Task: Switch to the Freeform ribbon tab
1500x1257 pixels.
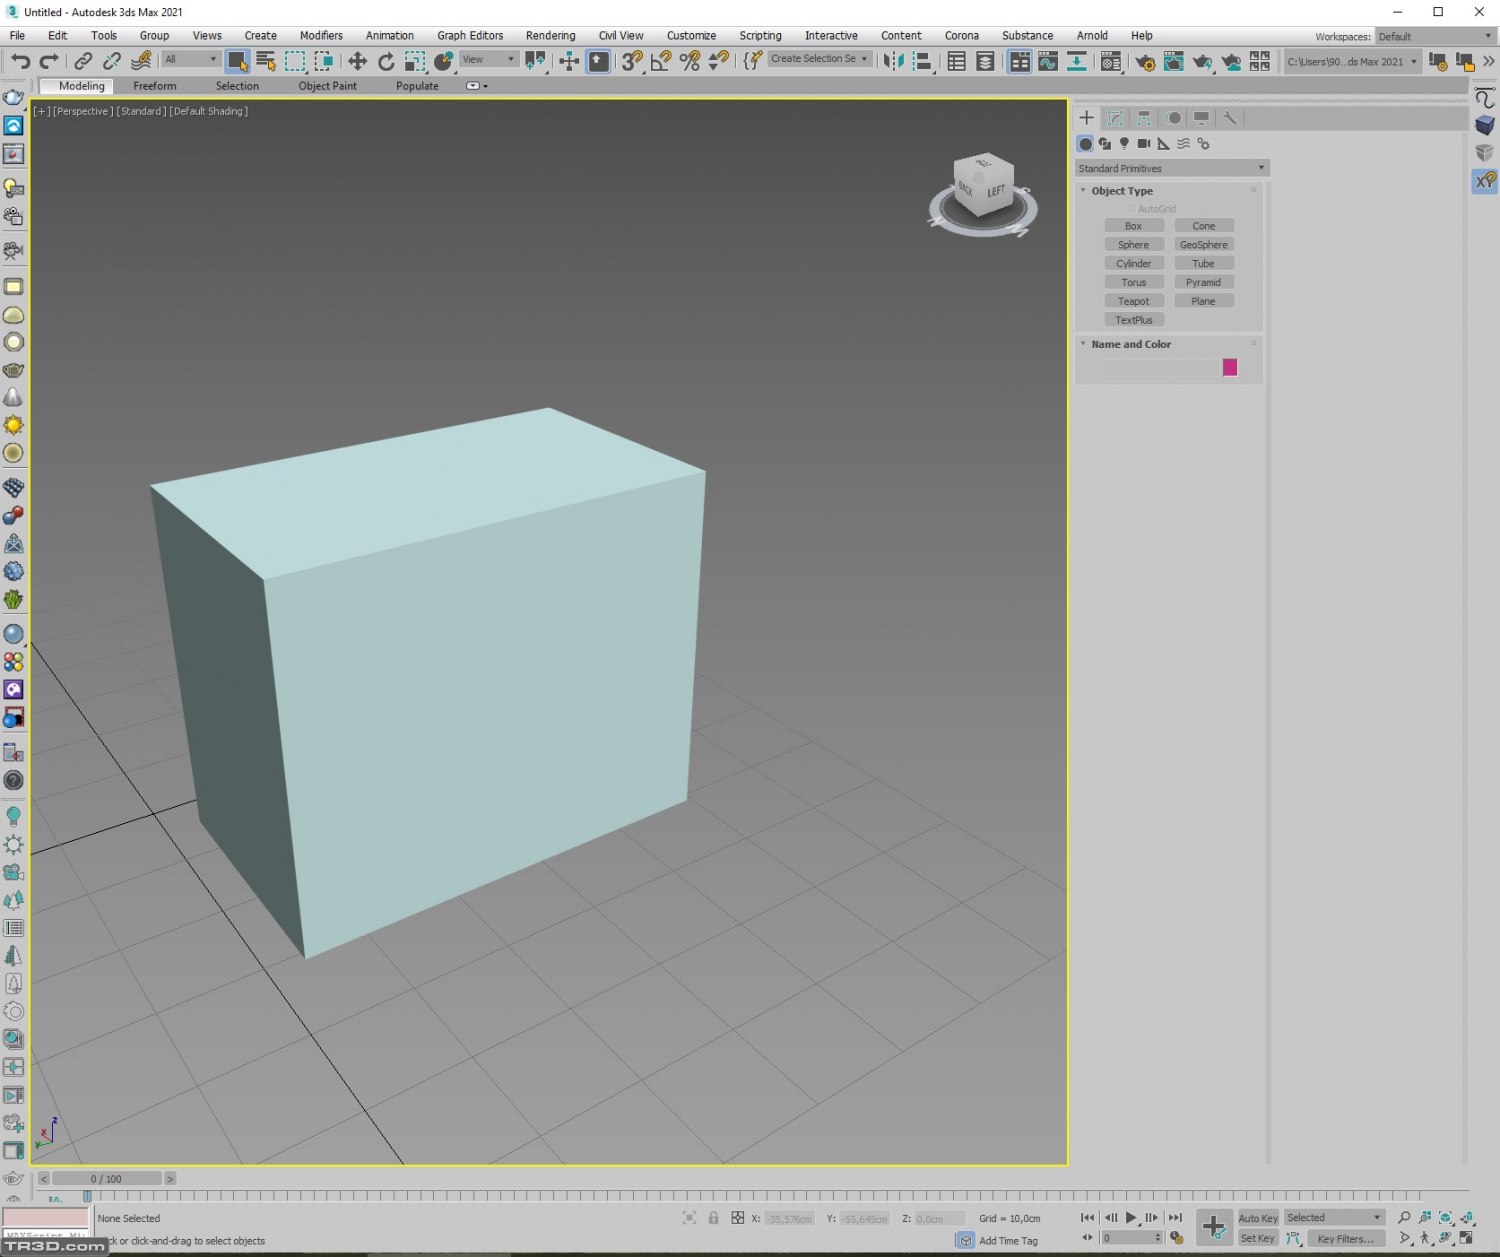Action: [155, 86]
